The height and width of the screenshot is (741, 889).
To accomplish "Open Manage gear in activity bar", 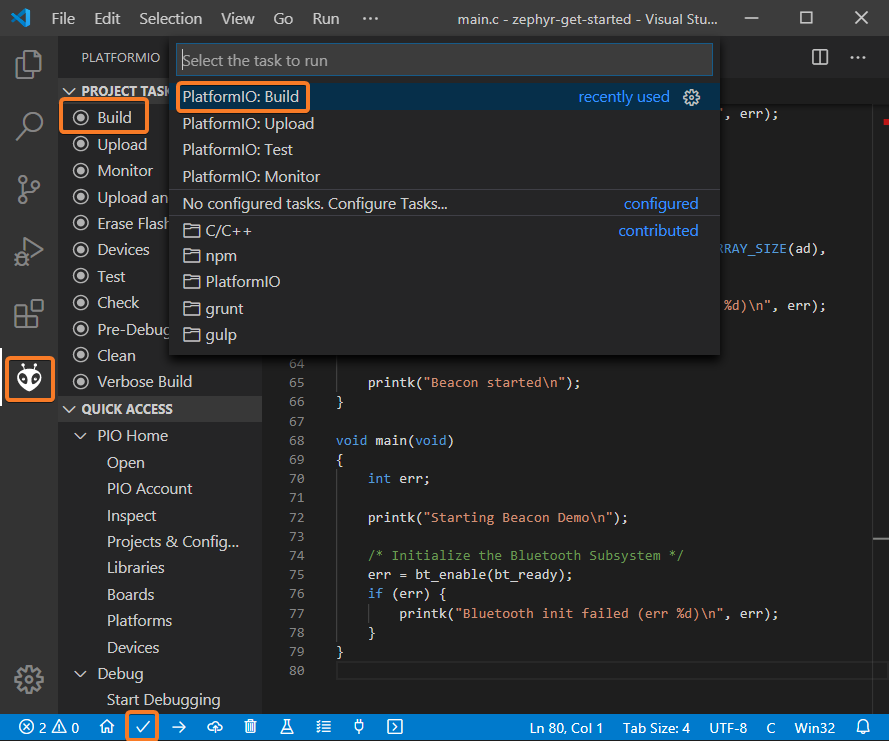I will point(28,679).
